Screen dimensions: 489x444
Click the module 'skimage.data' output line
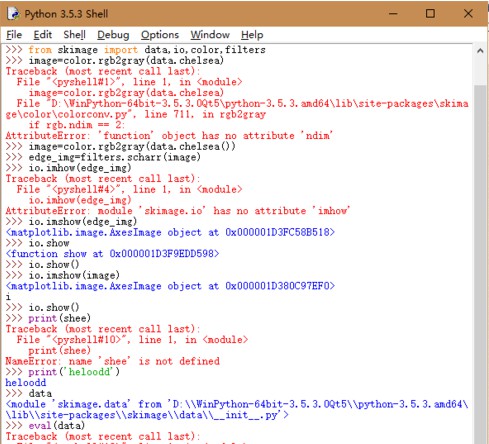coord(237,409)
